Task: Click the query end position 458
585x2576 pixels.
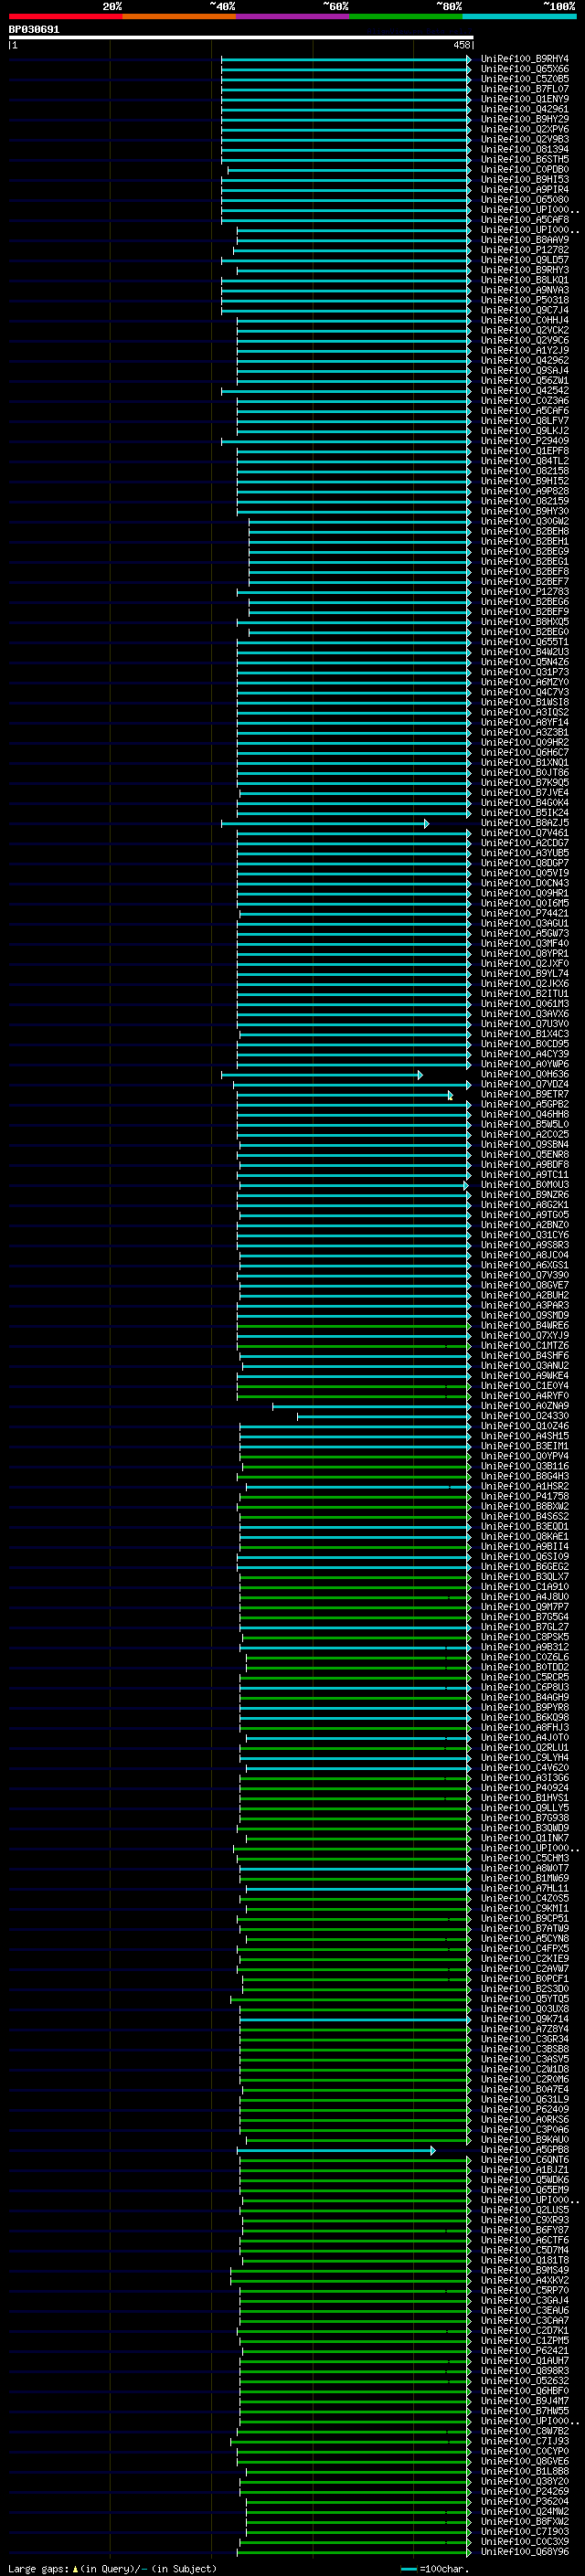Action: tap(462, 45)
